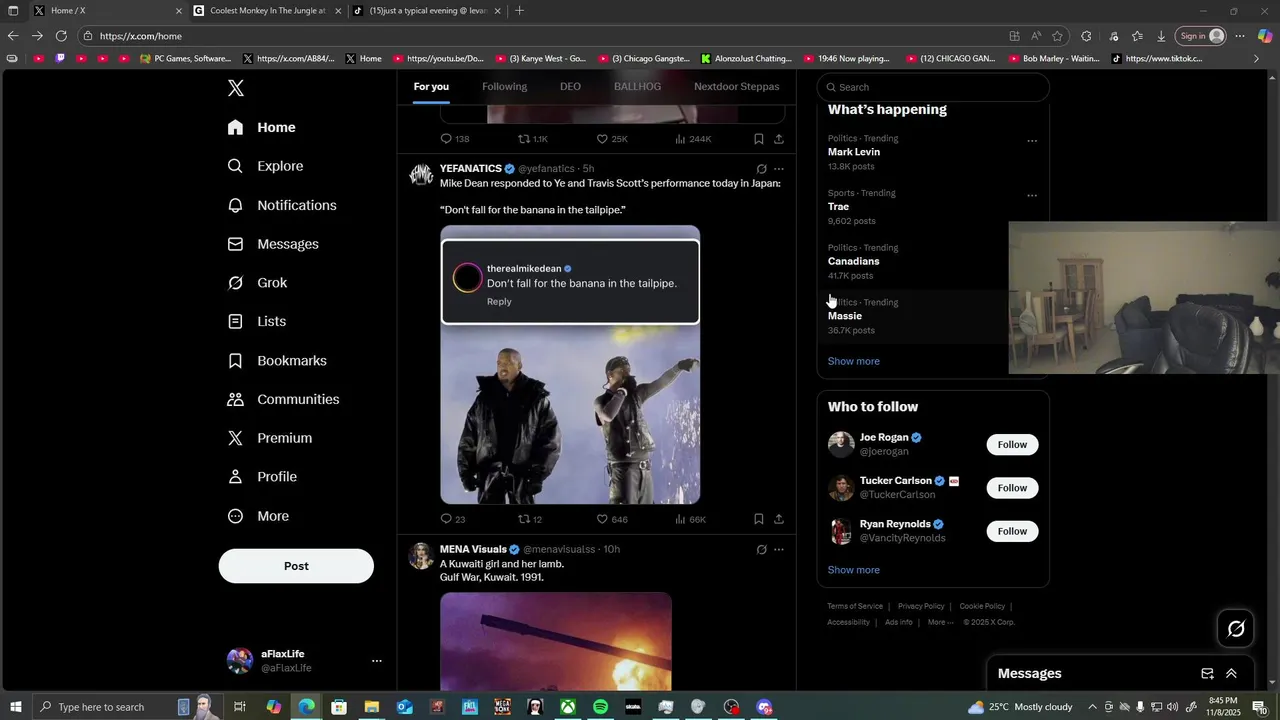Like the YEFANATICS post
Viewport: 1280px width, 720px height.
pos(612,519)
